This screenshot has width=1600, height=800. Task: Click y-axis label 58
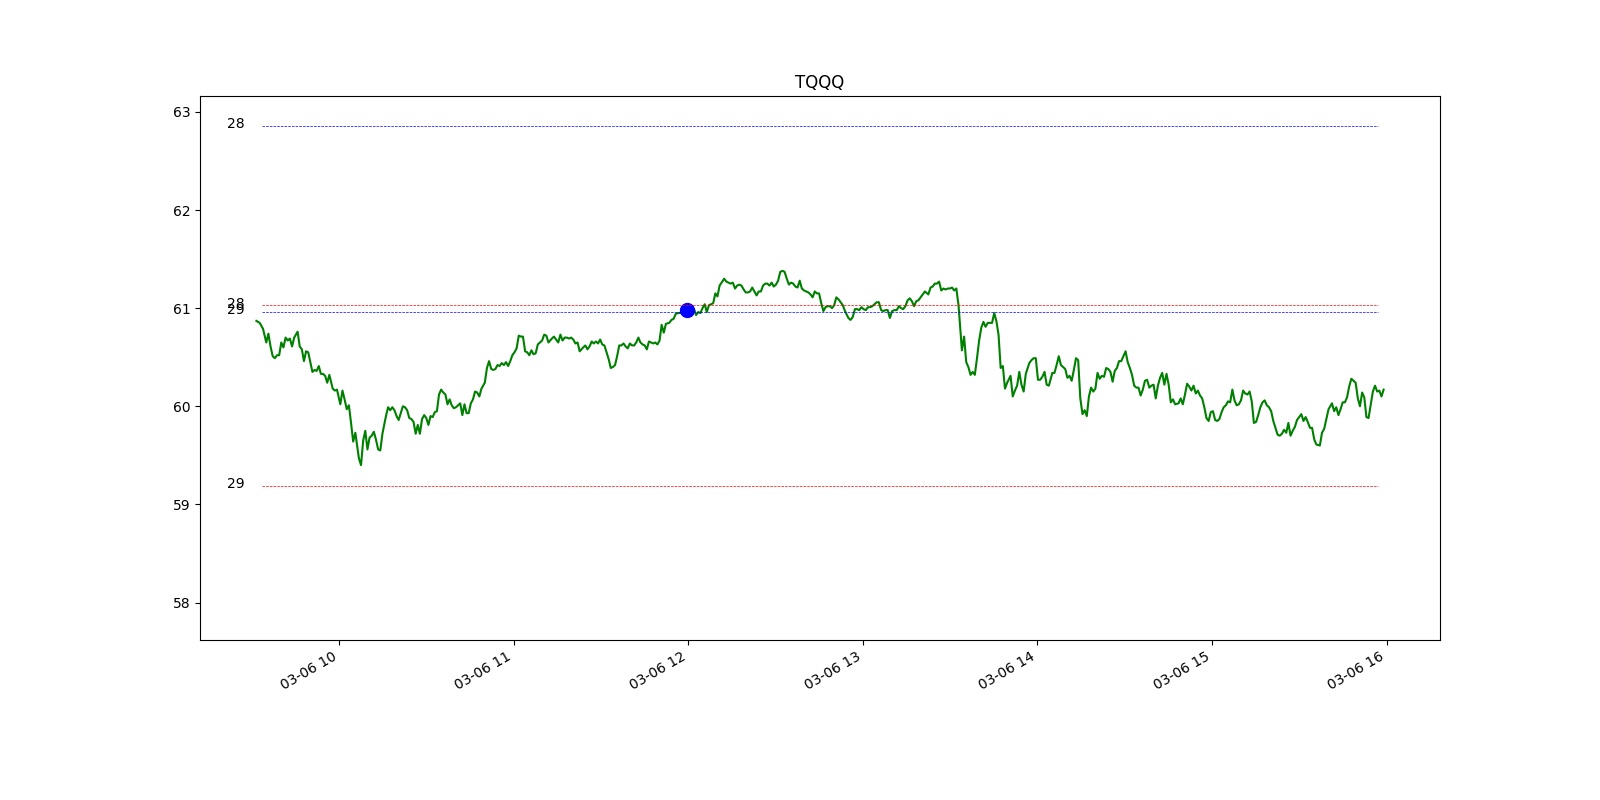(x=181, y=604)
